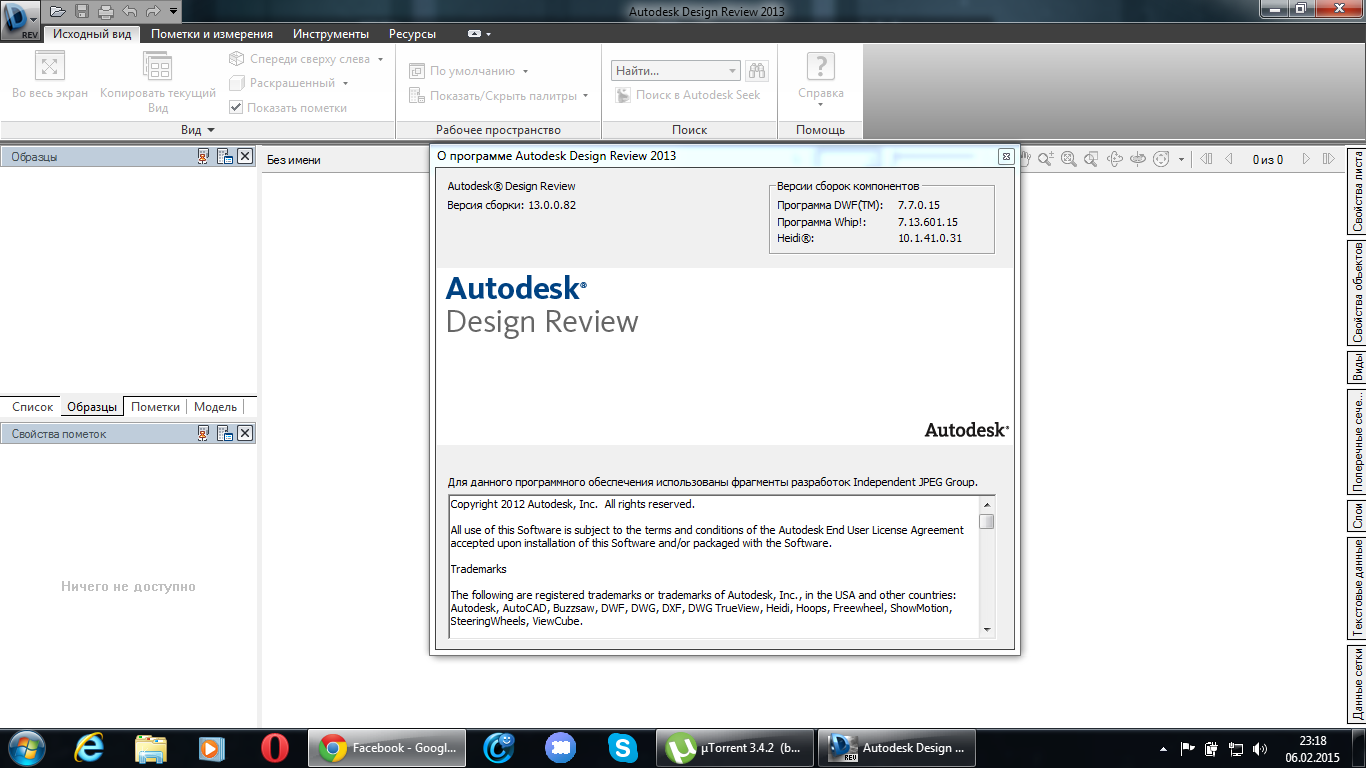
Task: Close the О программе dialog
Action: [1006, 156]
